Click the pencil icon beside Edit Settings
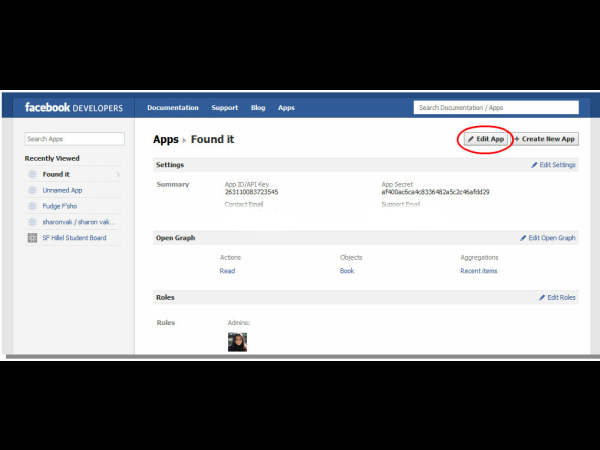The height and width of the screenshot is (450, 600). [x=534, y=165]
